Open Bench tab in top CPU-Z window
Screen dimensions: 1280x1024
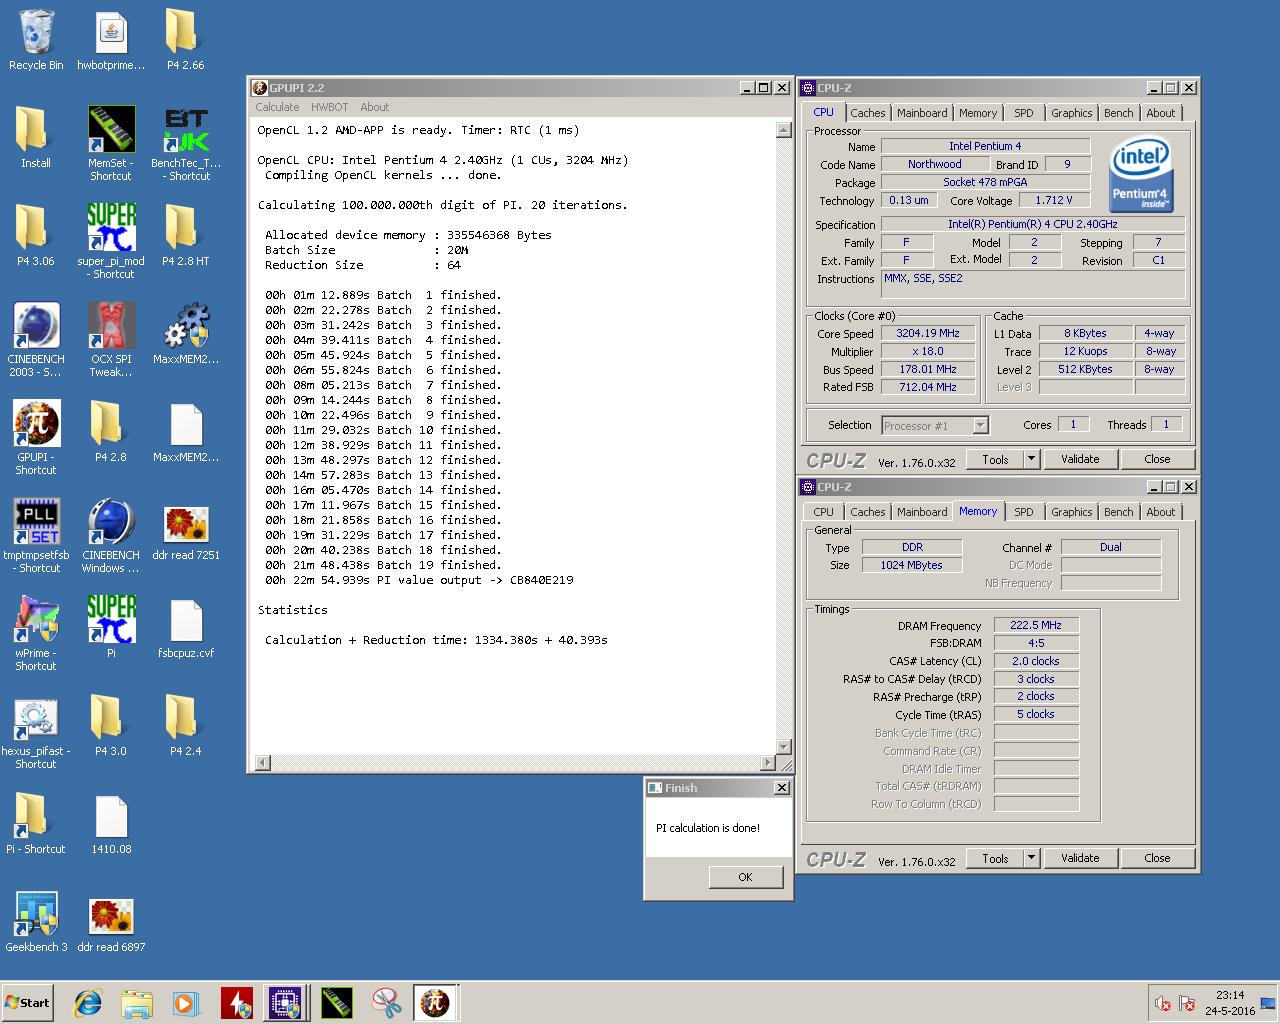coord(1118,113)
